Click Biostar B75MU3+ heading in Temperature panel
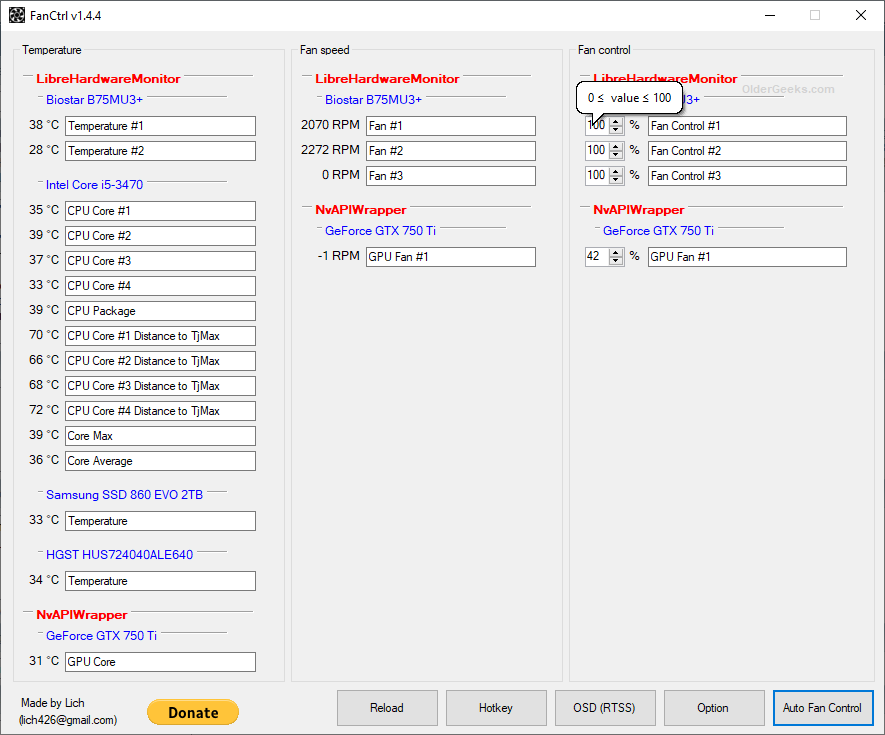Viewport: 885px width, 735px height. coord(94,99)
